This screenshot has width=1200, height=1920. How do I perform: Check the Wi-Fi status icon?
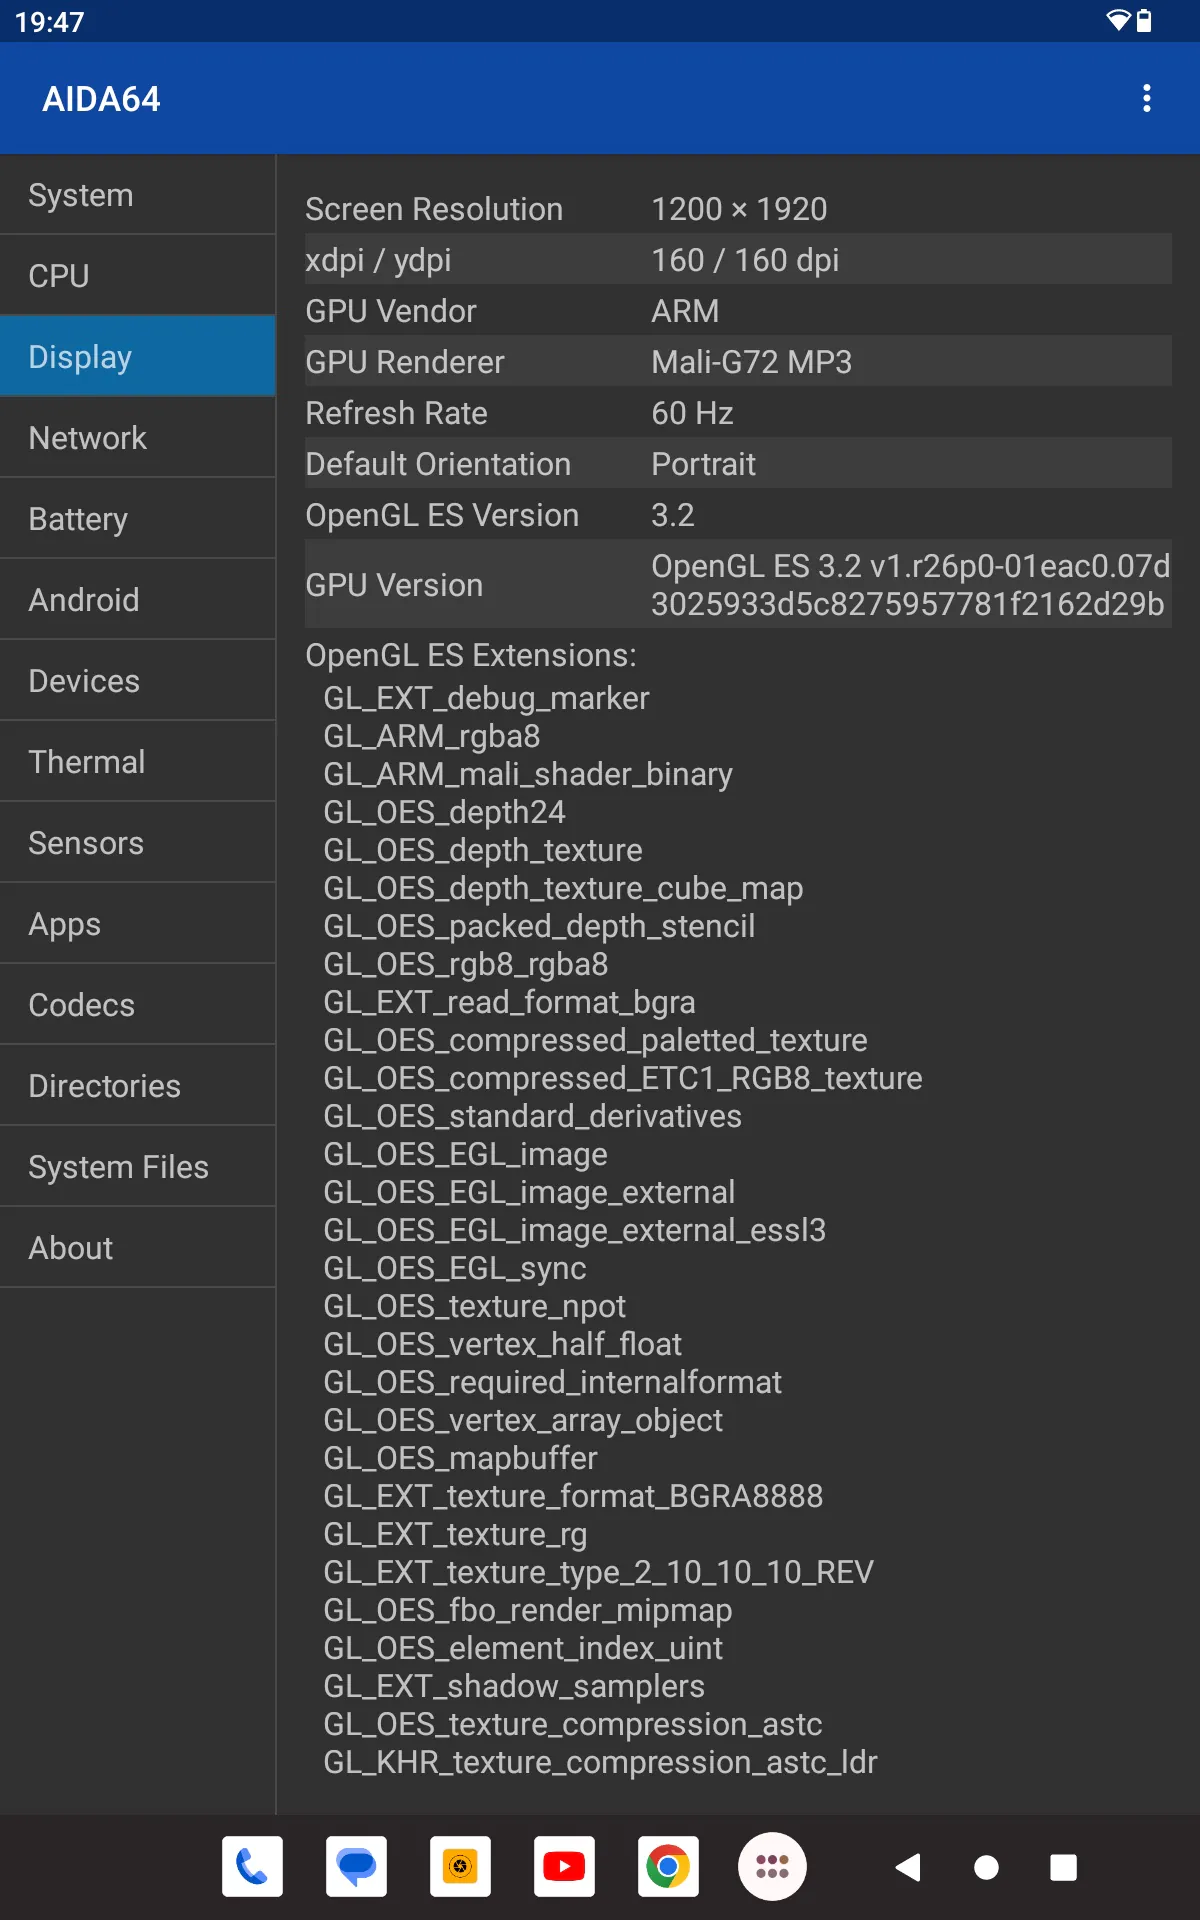click(1118, 21)
